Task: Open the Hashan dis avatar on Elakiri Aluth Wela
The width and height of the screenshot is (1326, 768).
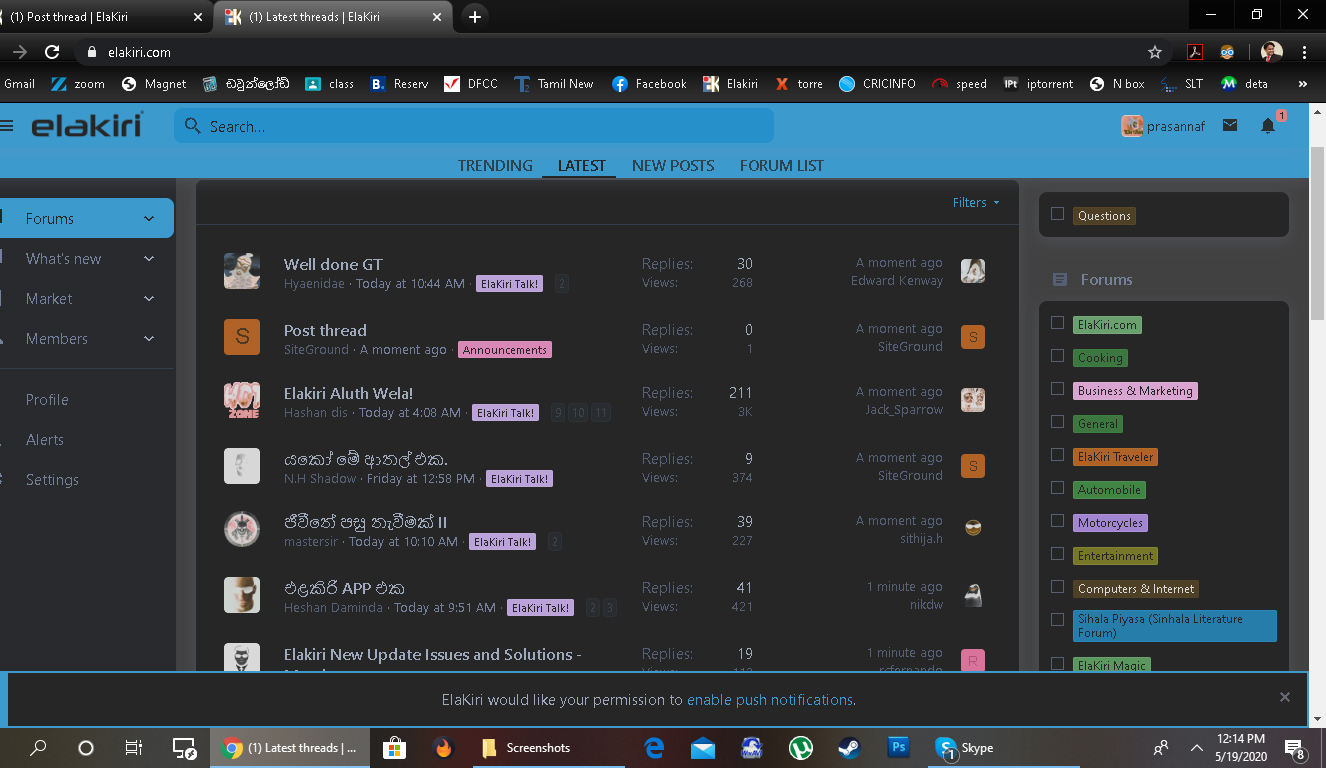Action: (x=242, y=401)
